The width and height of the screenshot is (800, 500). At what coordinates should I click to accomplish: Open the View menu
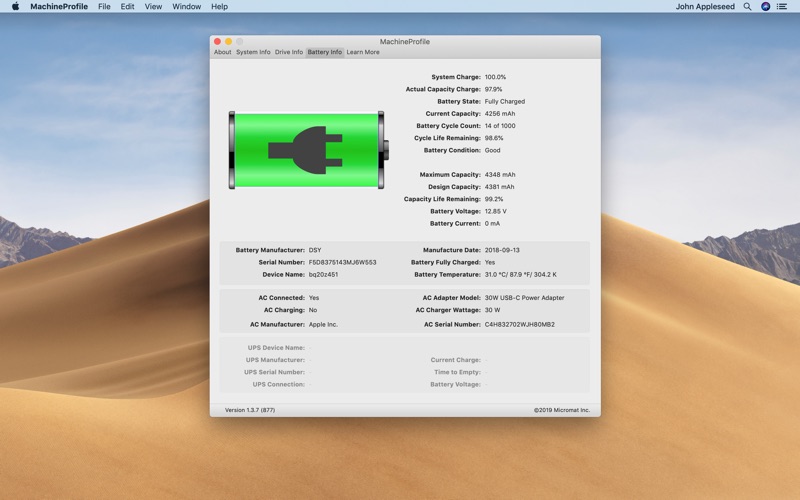pos(153,7)
